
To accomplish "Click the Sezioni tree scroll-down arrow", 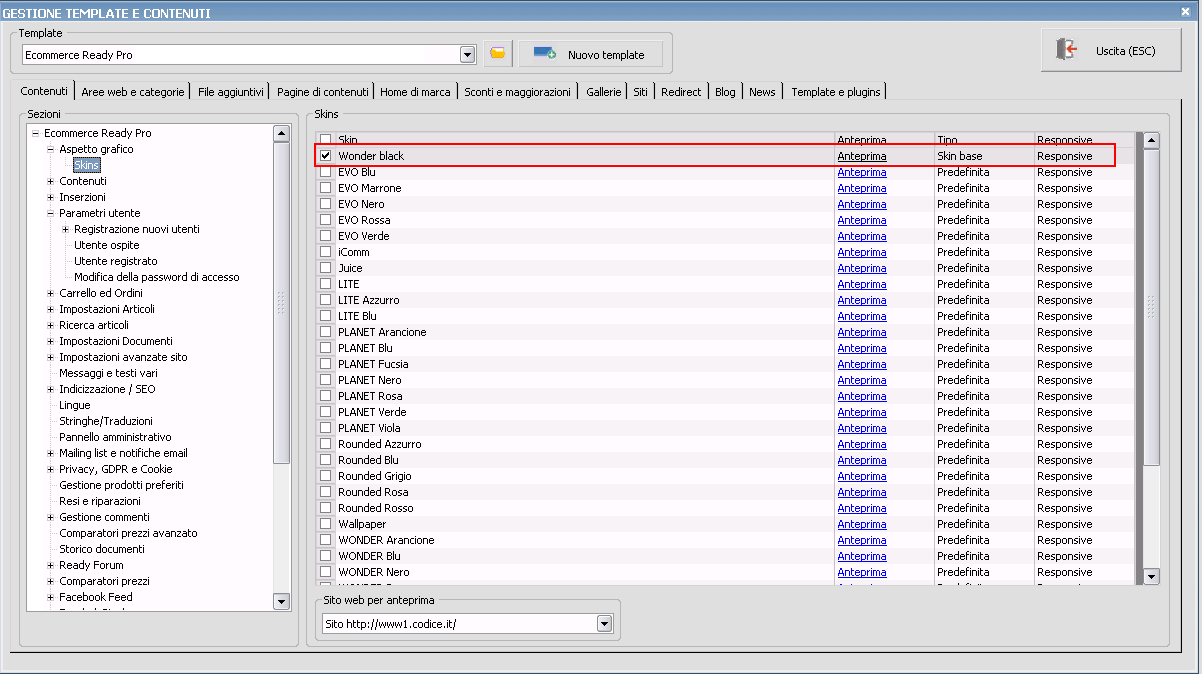I will [281, 601].
